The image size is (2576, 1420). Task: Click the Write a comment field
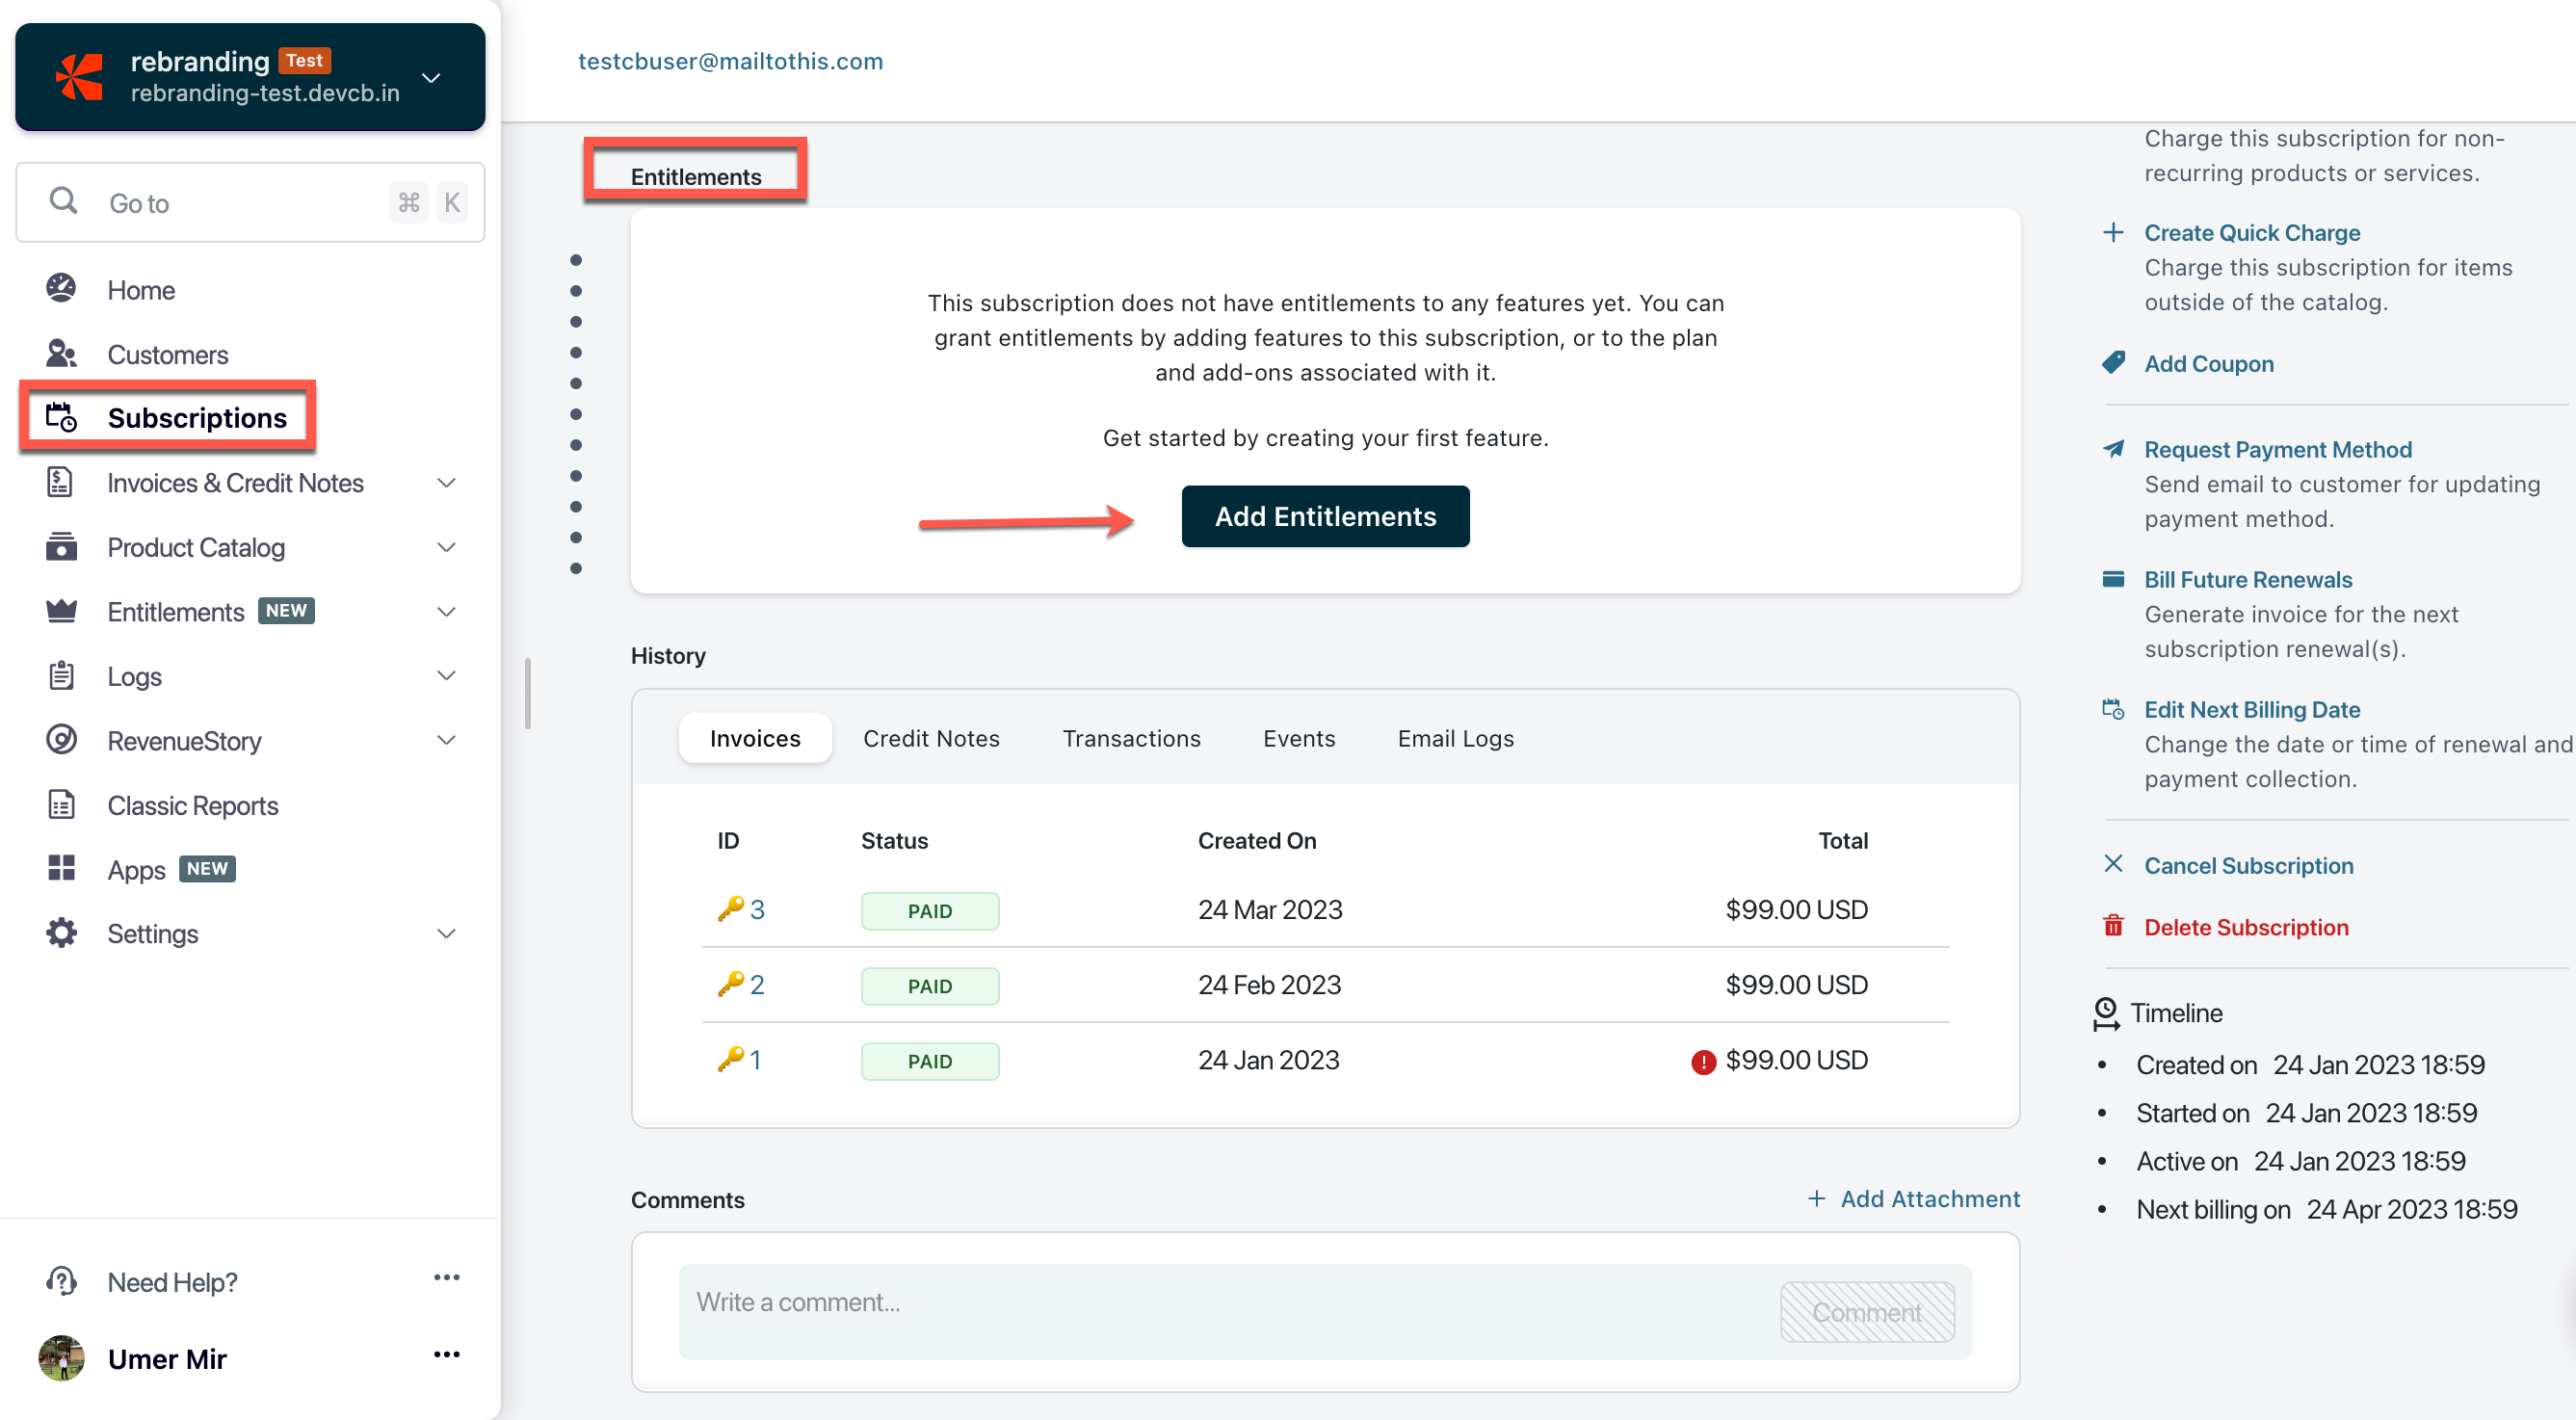coord(1220,1301)
